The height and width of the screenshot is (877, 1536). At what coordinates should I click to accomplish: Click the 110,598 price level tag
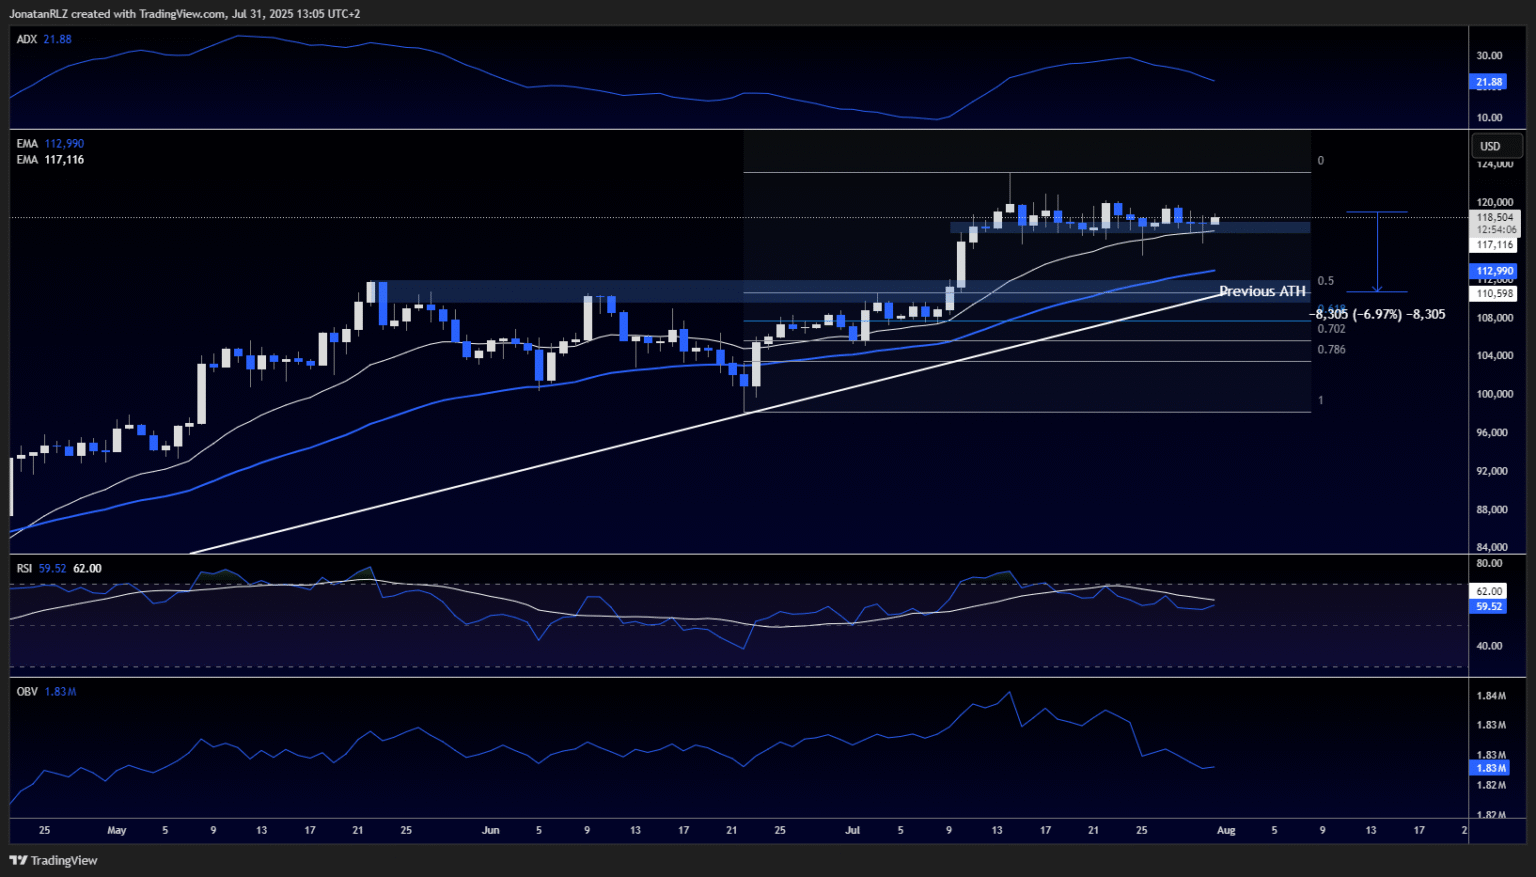click(x=1495, y=294)
